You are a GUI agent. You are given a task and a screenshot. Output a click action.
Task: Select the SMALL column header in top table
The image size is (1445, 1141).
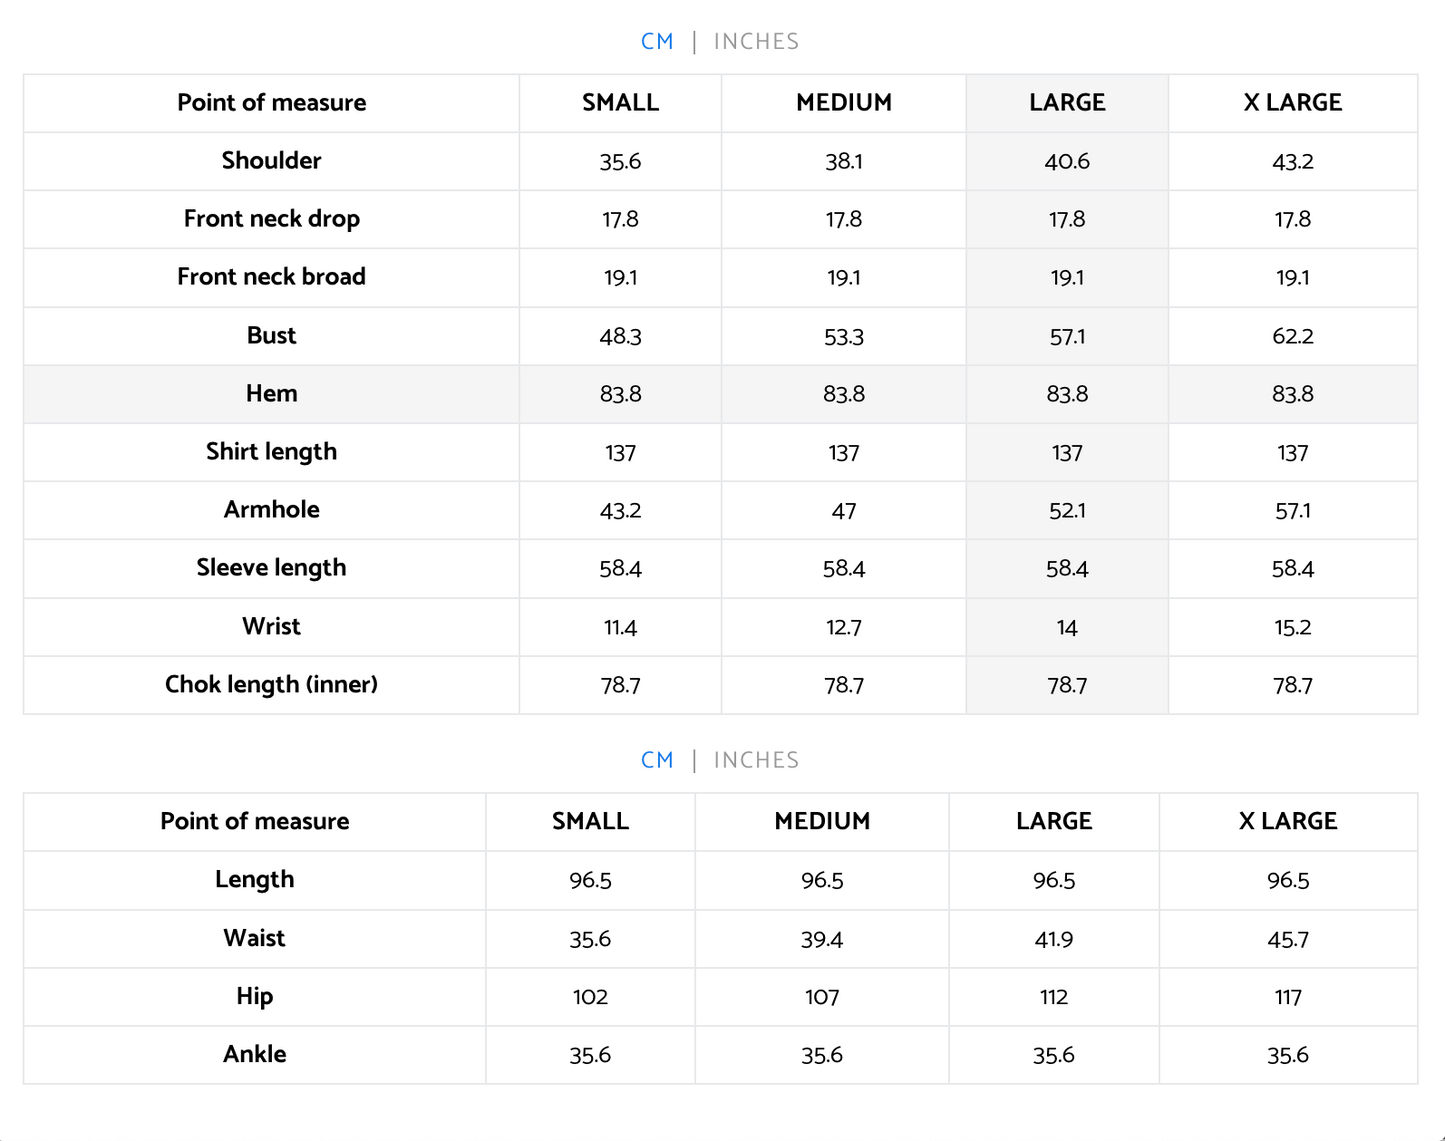click(620, 103)
